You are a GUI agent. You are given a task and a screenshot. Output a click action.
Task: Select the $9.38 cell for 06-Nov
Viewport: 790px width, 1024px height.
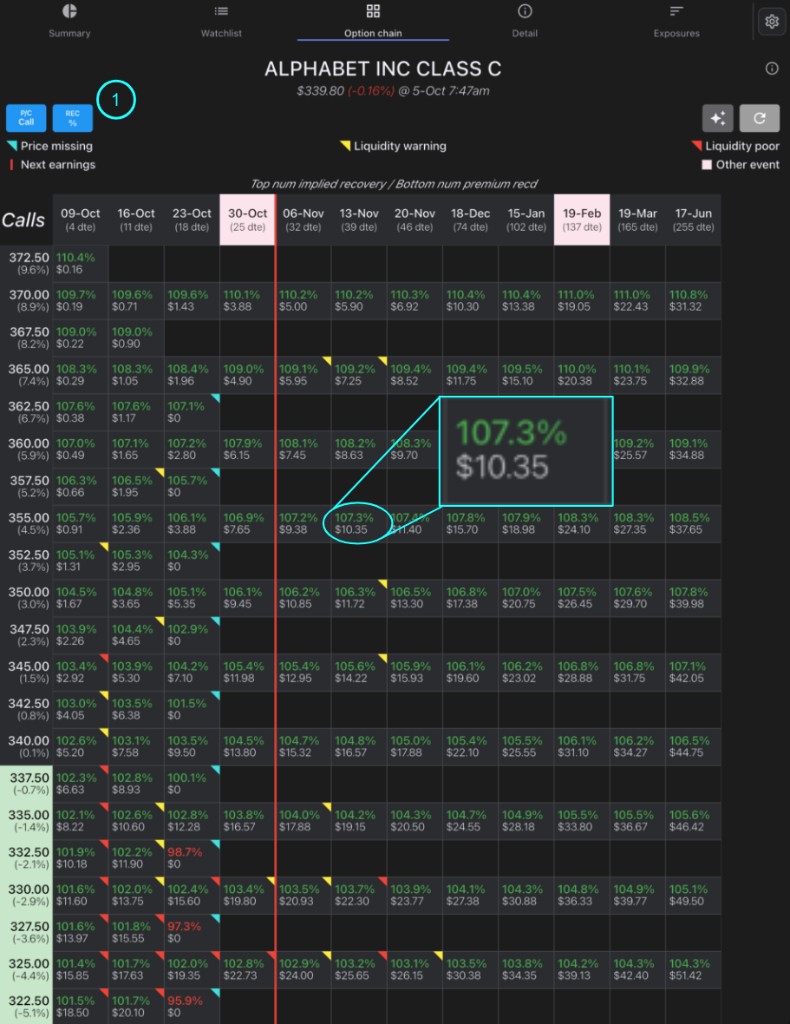303,523
